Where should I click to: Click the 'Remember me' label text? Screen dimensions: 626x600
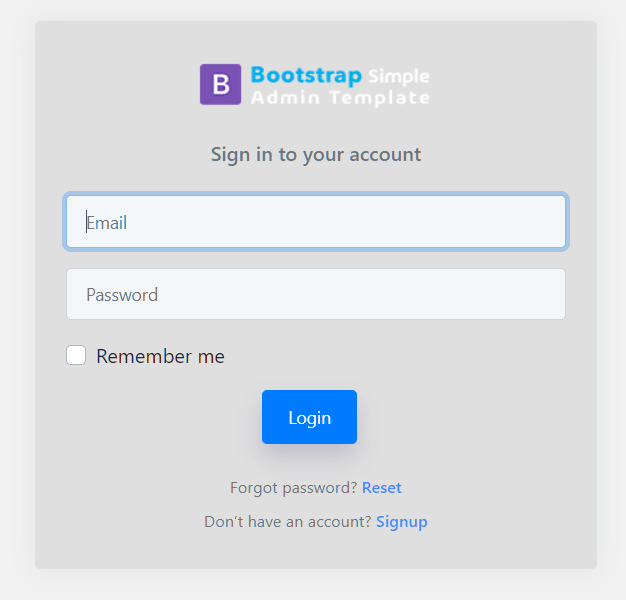[160, 356]
